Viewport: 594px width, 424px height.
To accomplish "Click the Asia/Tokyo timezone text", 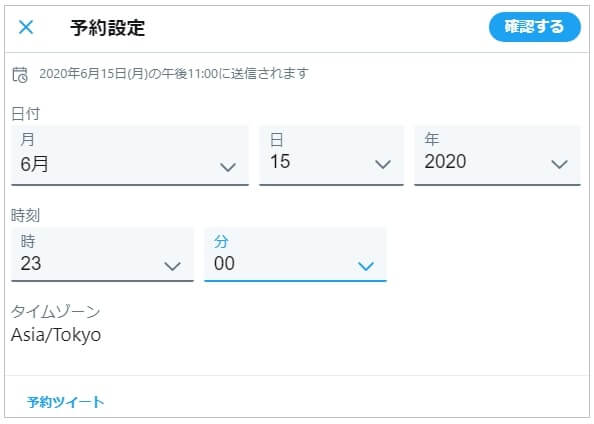I will [x=56, y=335].
